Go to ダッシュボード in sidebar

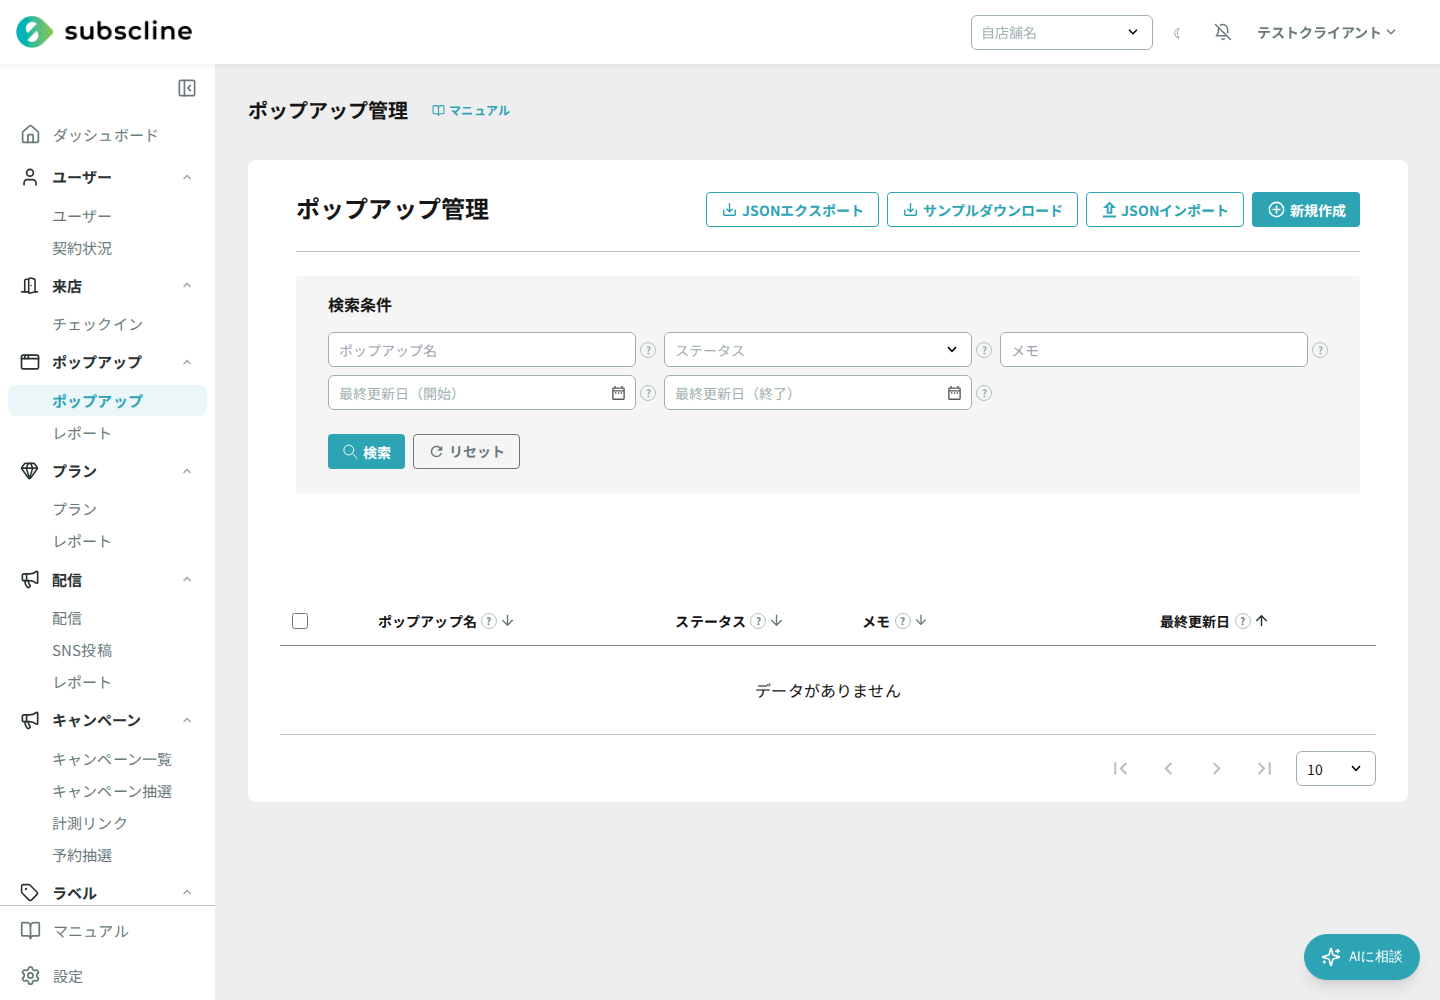105,135
